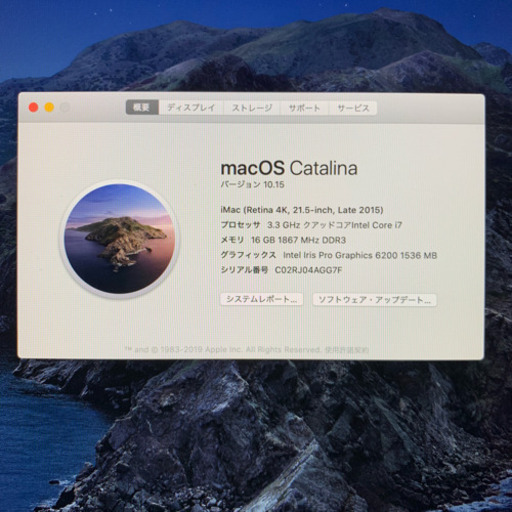
Task: Switch to the ディスプレイ tab
Action: (191, 107)
